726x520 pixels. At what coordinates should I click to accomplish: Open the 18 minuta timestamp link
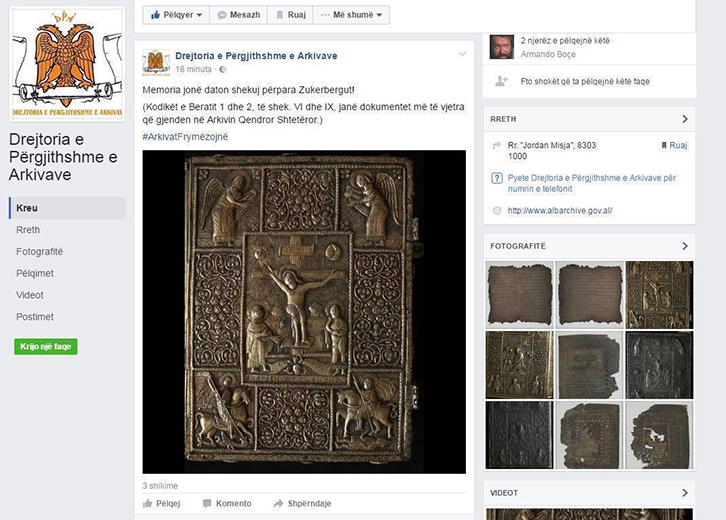coord(194,69)
